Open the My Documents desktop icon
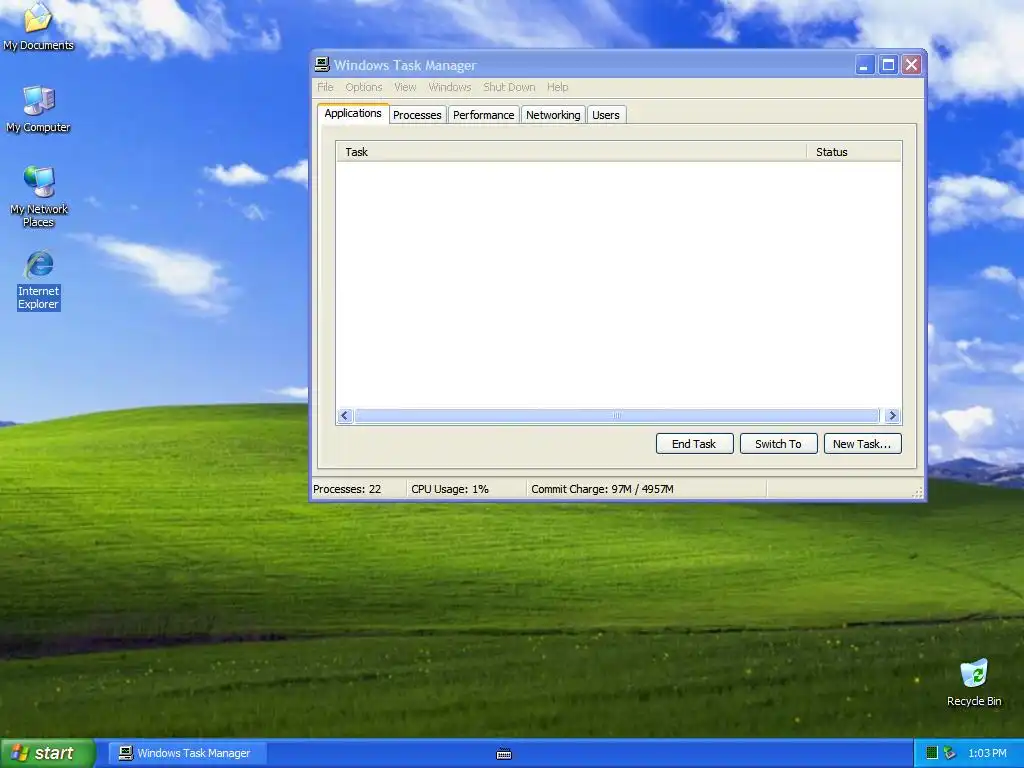Screen dimensions: 1024x768 38,26
